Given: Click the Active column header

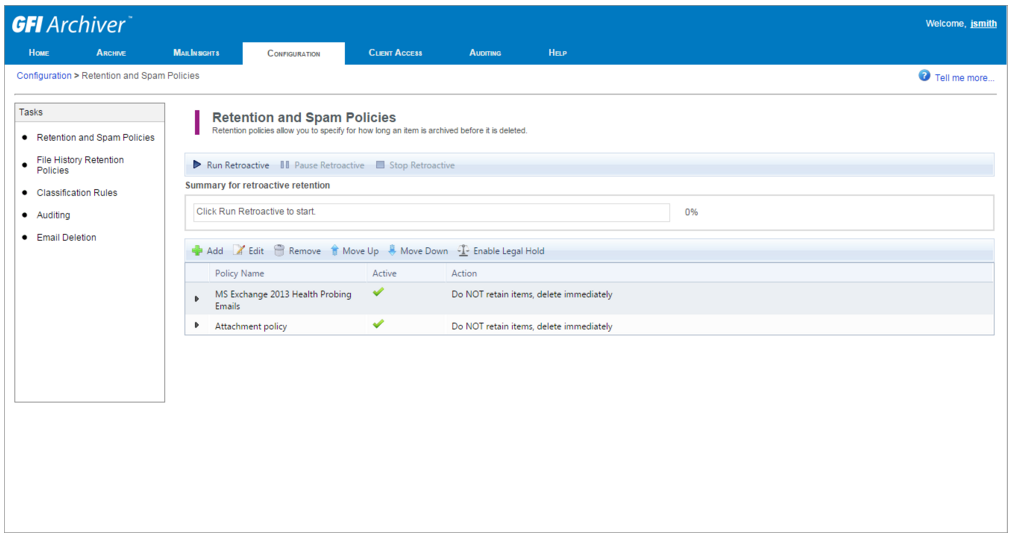Looking at the screenshot, I should [x=384, y=274].
